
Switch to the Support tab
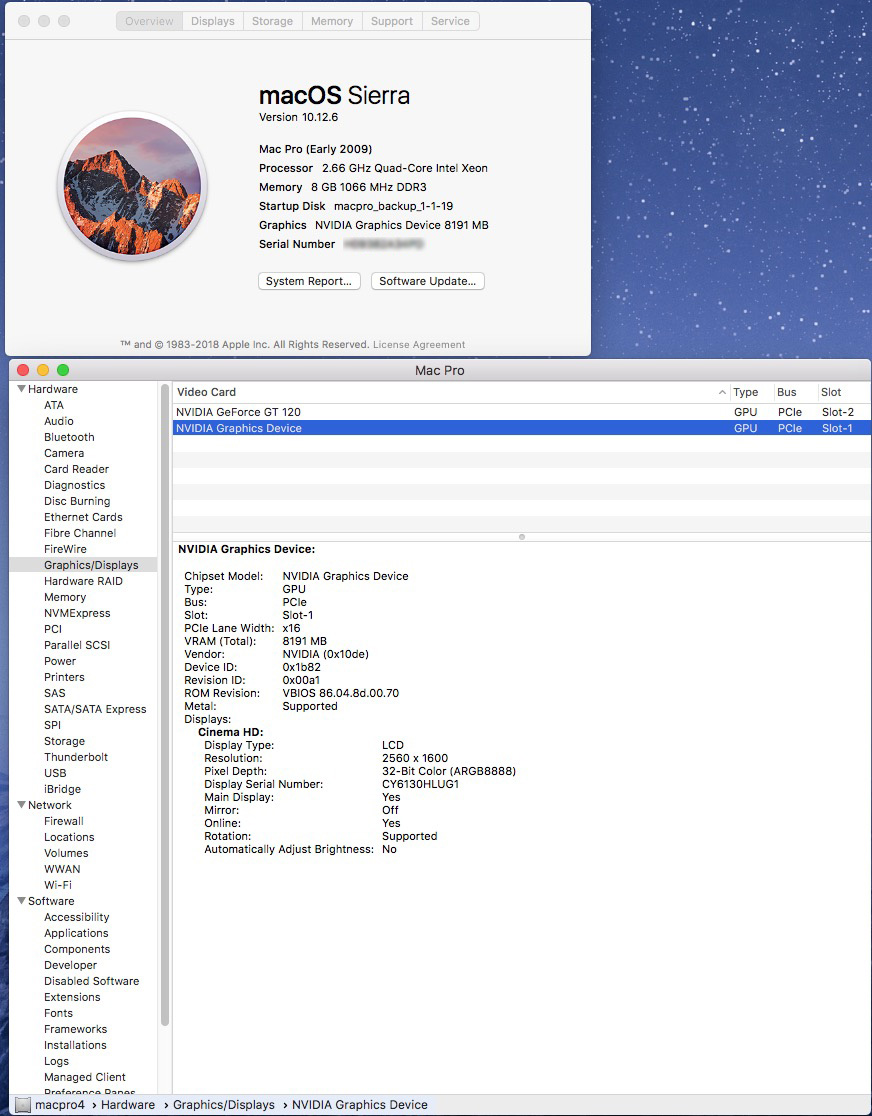[x=392, y=21]
